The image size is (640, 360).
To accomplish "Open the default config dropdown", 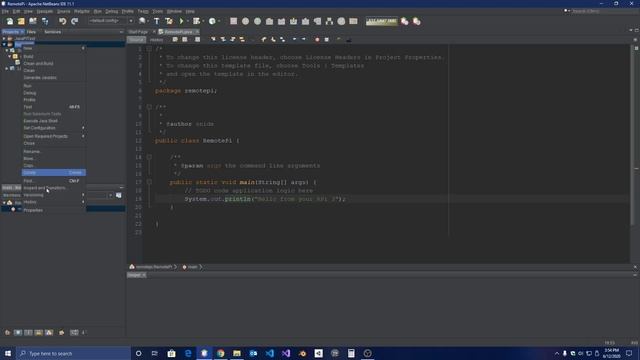I will [x=111, y=21].
